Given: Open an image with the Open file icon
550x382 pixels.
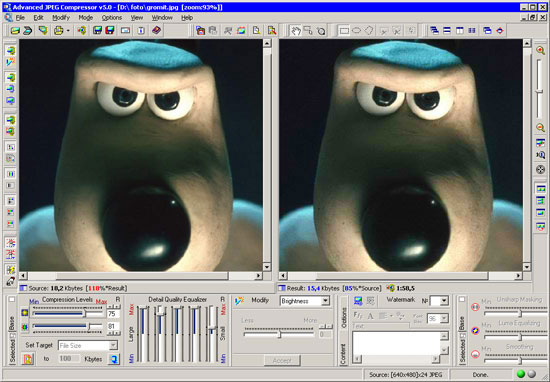Looking at the screenshot, I should click(x=15, y=31).
